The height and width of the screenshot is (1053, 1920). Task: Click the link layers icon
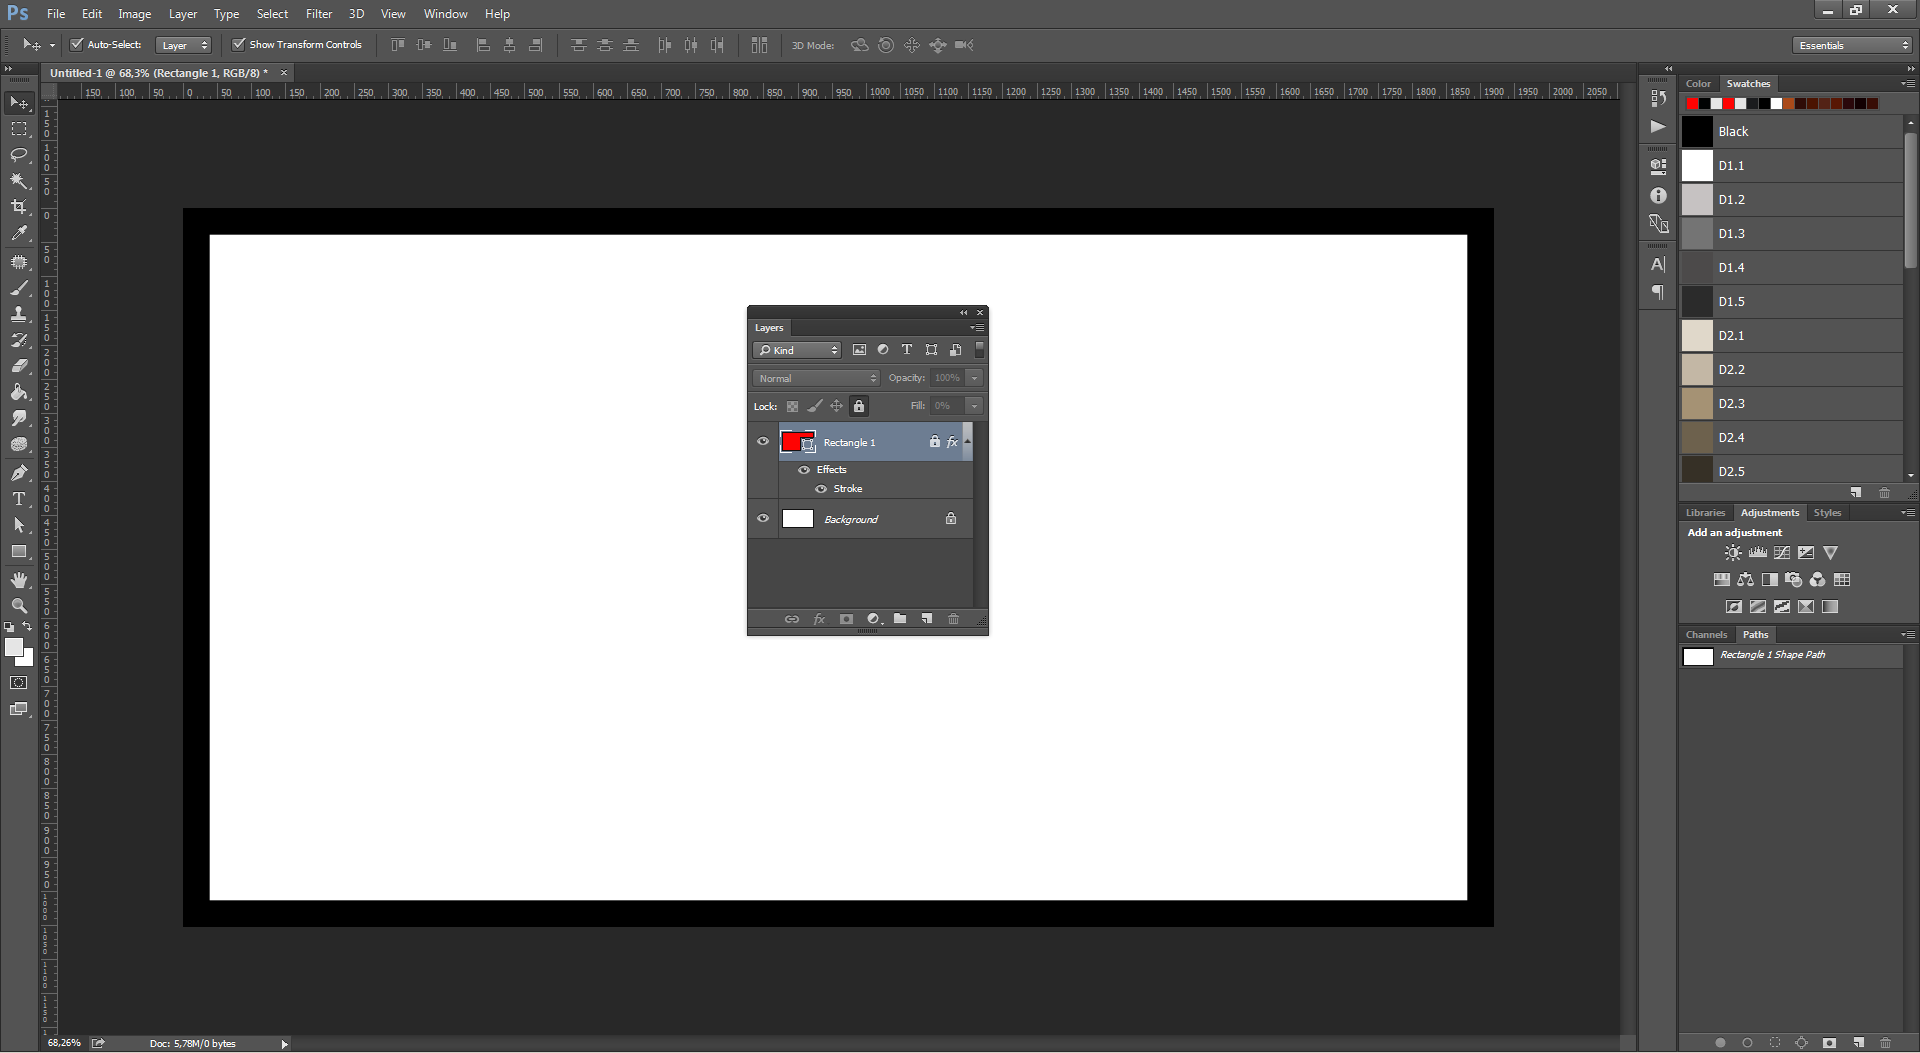[x=791, y=619]
